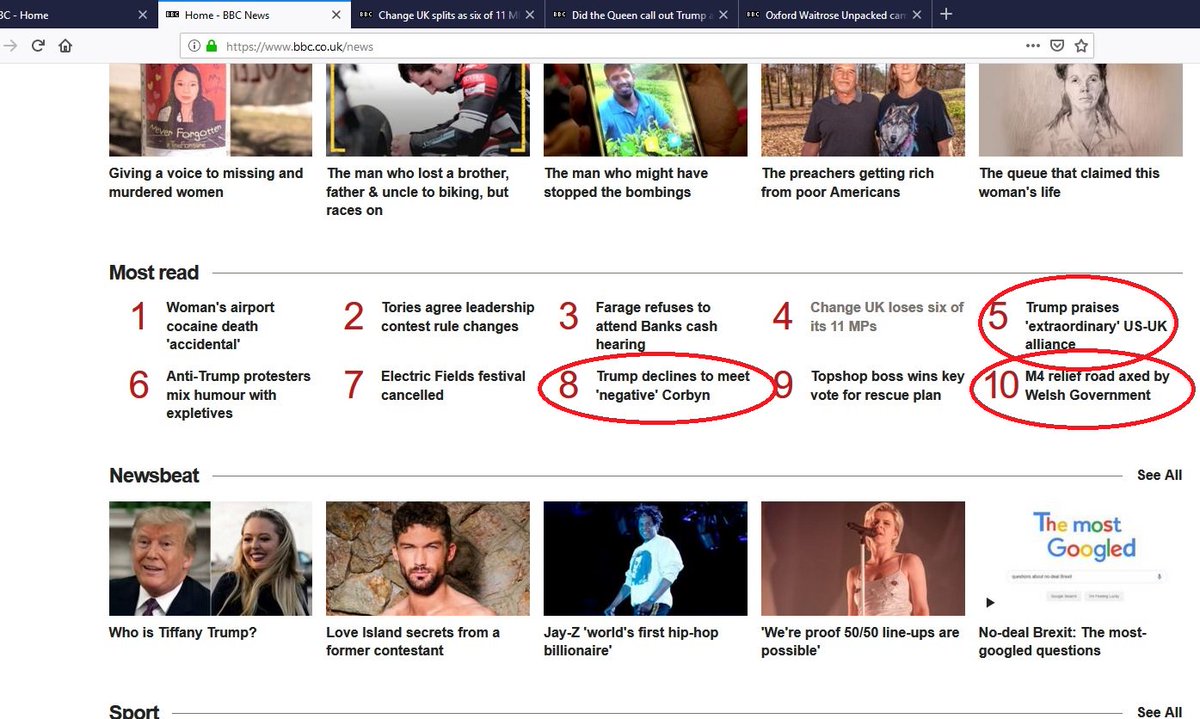Viewport: 1200px width, 719px height.
Task: Click the Never Forgotten candle thumbnail
Action: [210, 110]
